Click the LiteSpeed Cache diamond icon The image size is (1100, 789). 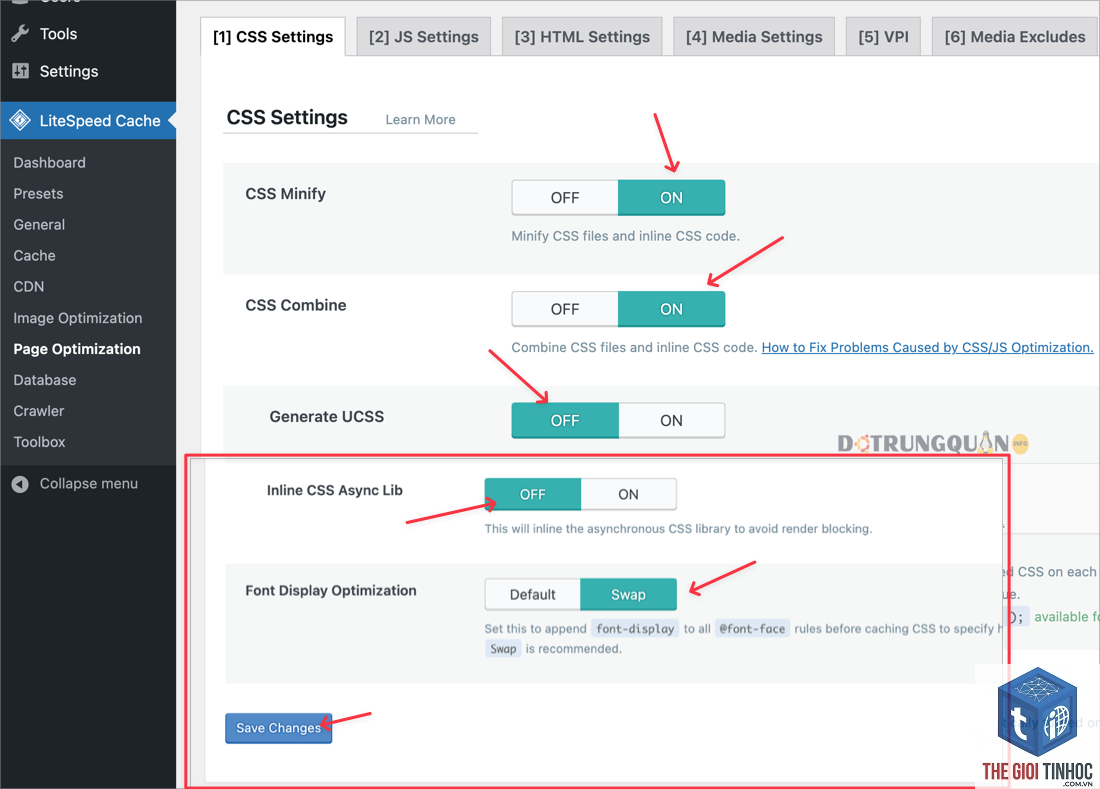pyautogui.click(x=20, y=121)
